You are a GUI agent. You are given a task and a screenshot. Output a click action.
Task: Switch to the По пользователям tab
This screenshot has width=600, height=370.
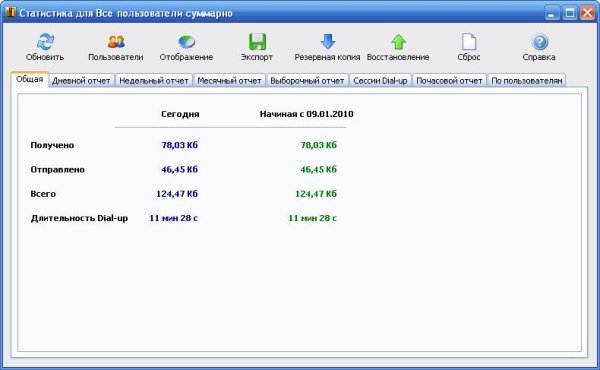(x=527, y=81)
